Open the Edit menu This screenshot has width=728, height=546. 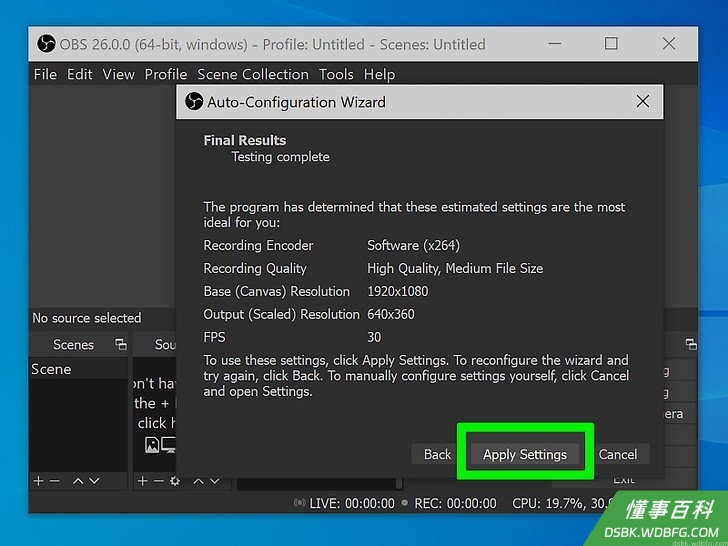pos(79,74)
